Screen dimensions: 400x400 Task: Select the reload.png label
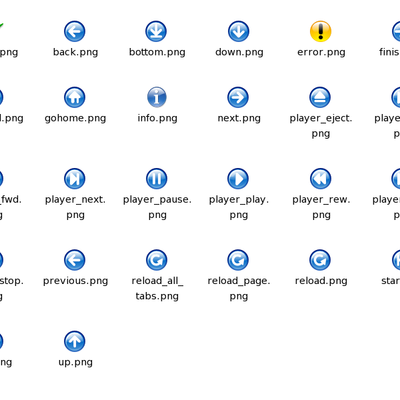321,281
